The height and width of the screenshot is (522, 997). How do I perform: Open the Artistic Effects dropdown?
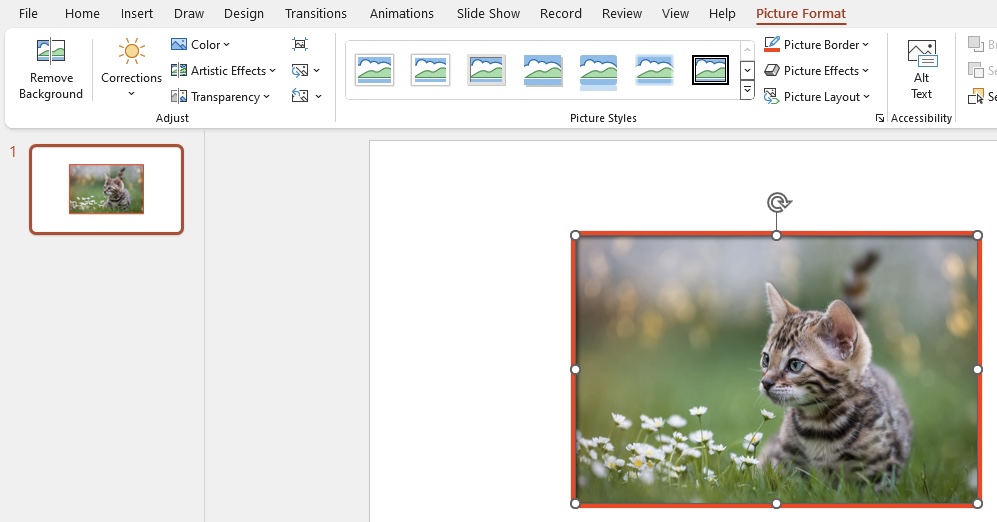point(223,71)
